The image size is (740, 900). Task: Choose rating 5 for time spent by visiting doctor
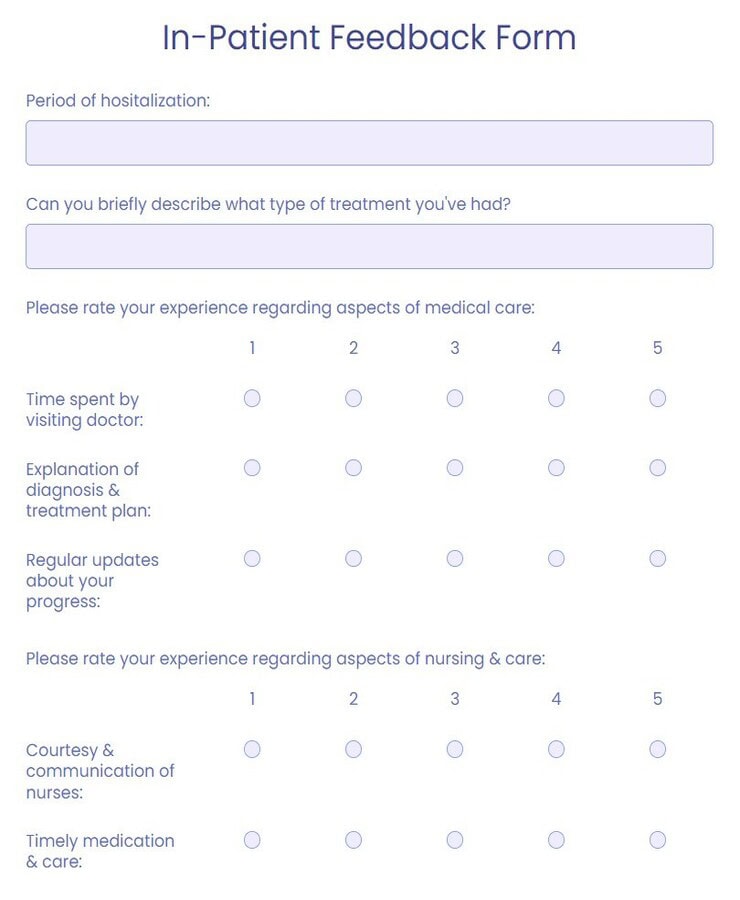(x=657, y=398)
